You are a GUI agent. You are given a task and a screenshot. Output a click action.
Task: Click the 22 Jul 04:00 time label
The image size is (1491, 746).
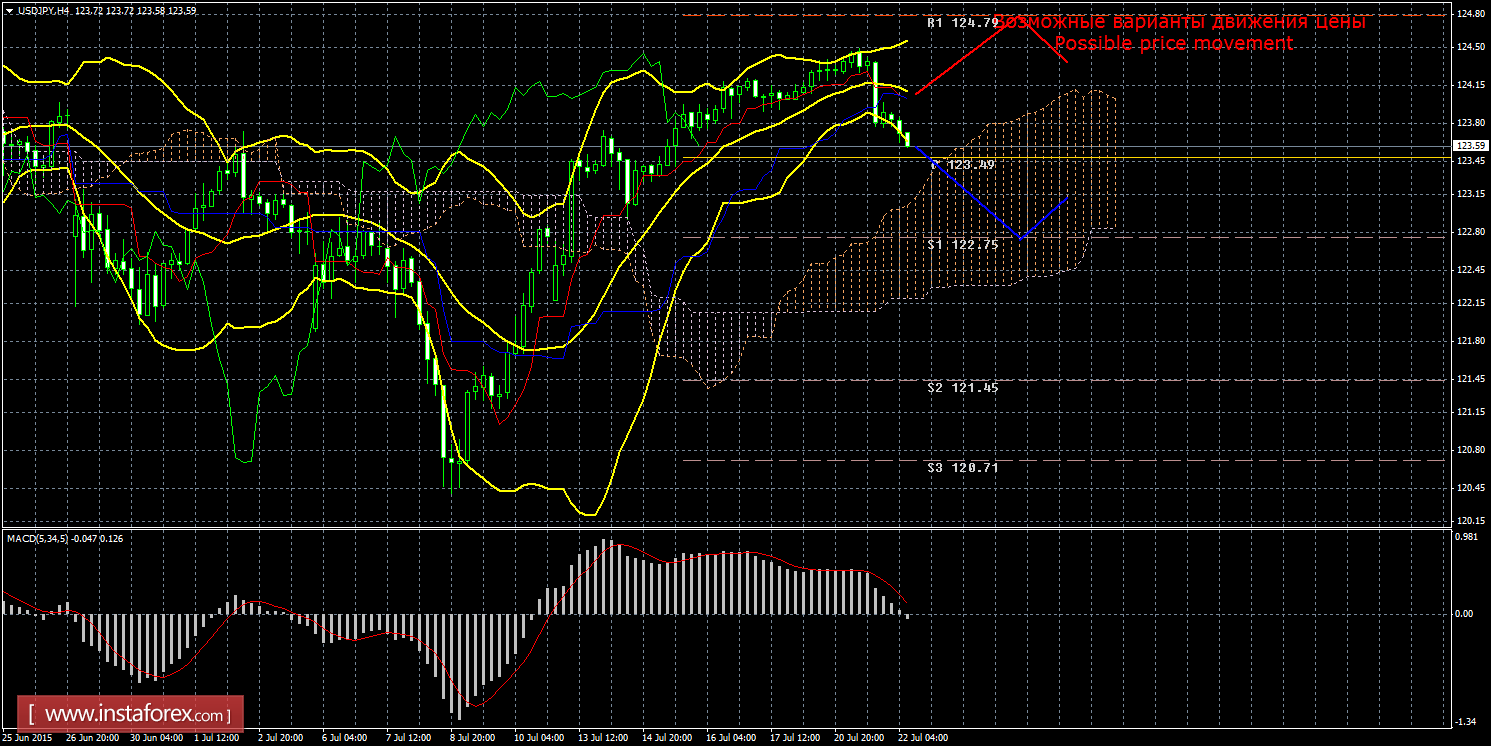(x=923, y=738)
